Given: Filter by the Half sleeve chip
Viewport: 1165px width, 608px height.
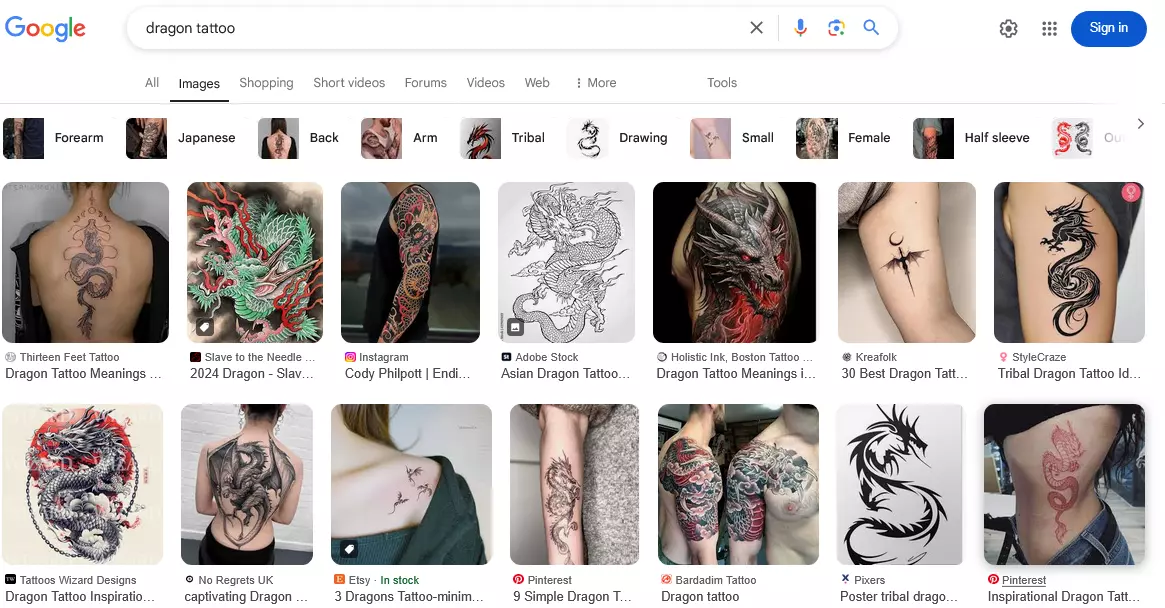Looking at the screenshot, I should (x=972, y=138).
